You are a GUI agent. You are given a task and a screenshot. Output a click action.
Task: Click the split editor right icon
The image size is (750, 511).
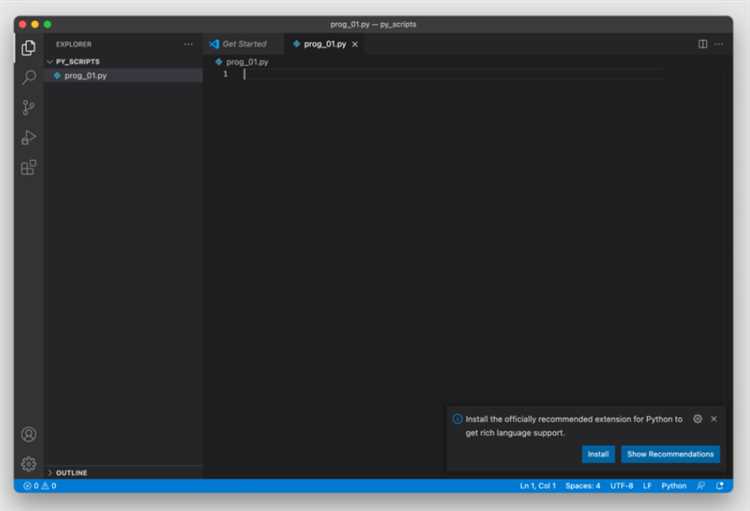[x=702, y=44]
